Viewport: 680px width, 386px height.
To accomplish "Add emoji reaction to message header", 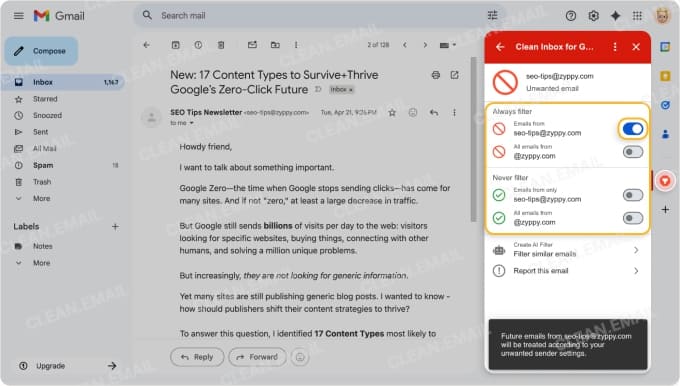I will point(413,113).
